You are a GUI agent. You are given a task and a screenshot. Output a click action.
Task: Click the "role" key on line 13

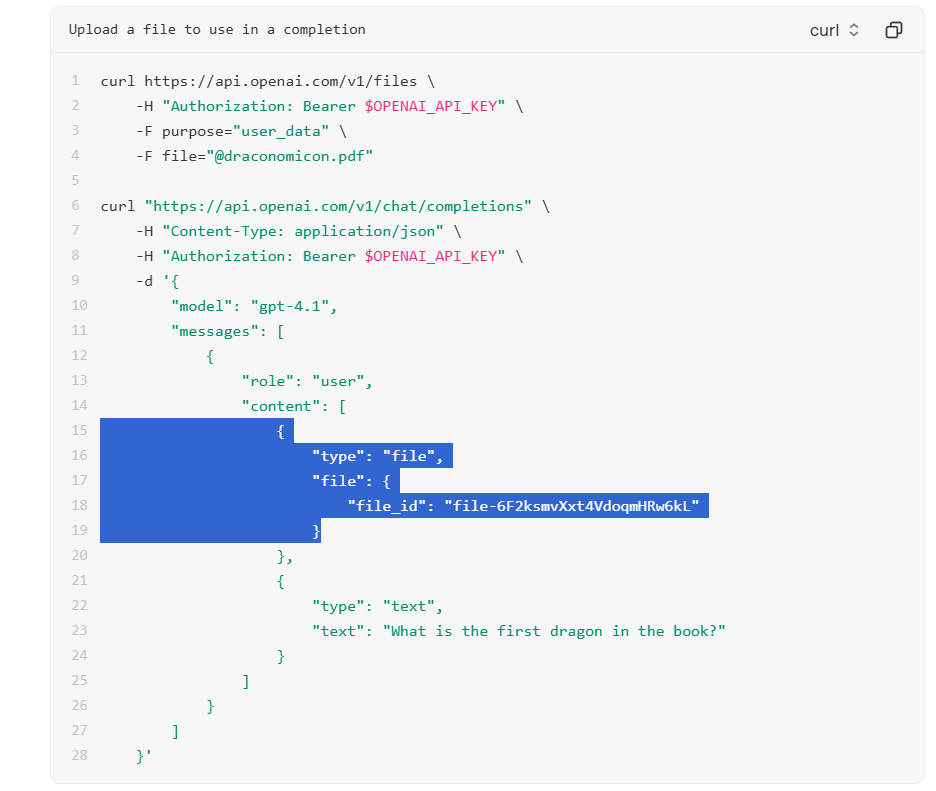[268, 381]
